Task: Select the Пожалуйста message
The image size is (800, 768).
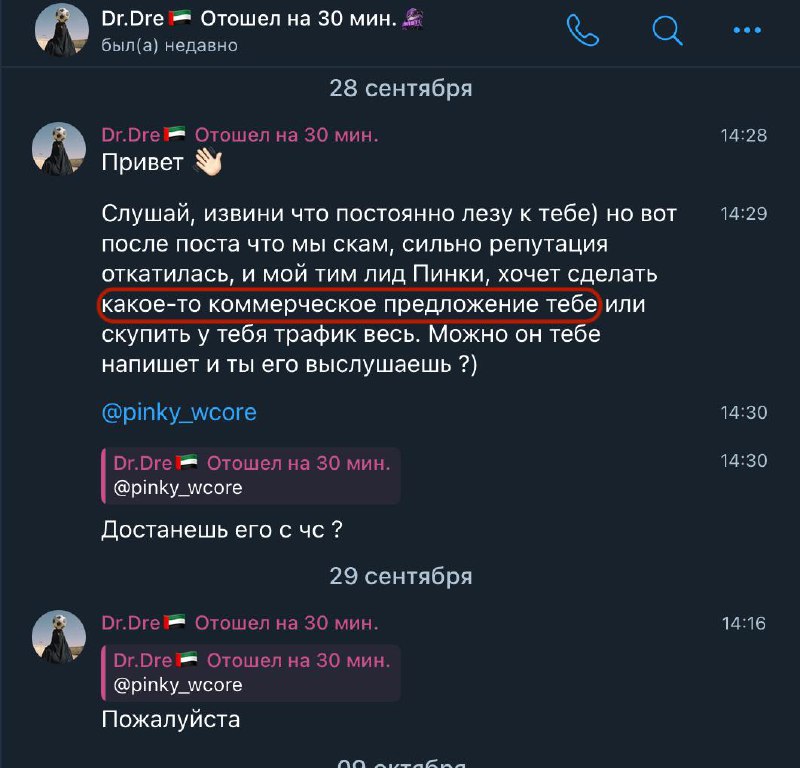Action: coord(171,720)
